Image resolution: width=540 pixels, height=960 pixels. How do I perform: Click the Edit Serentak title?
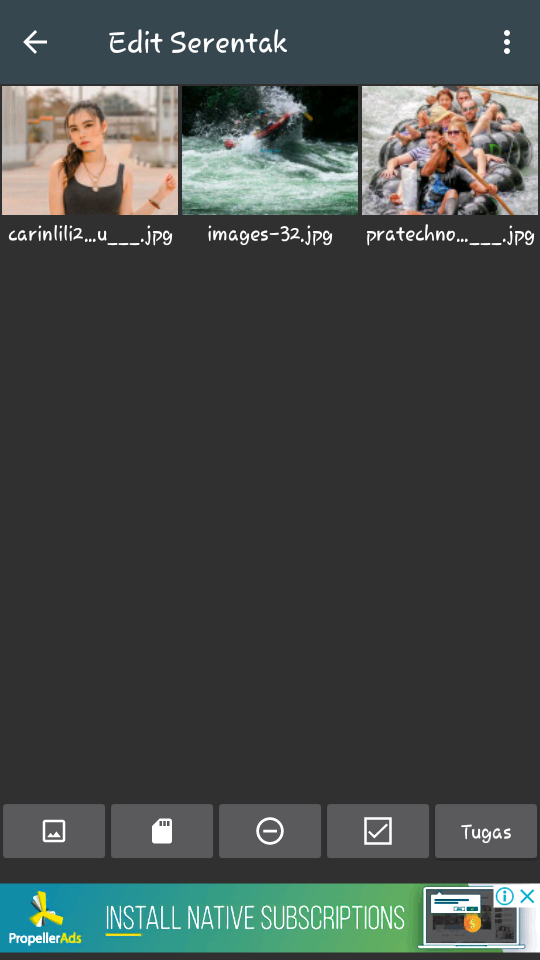pos(198,42)
